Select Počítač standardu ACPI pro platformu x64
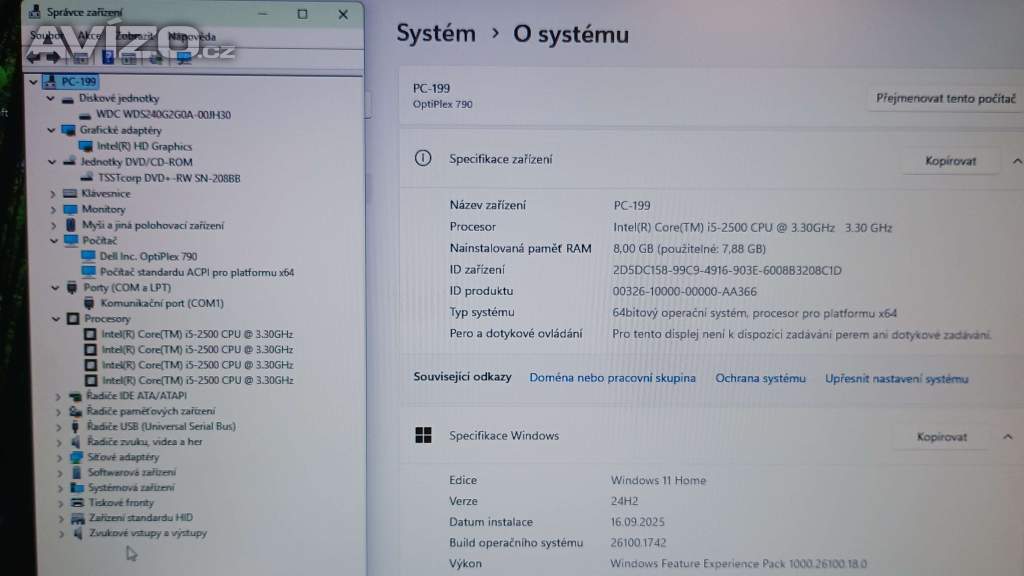Screen dimensions: 1024x576 coord(197,272)
